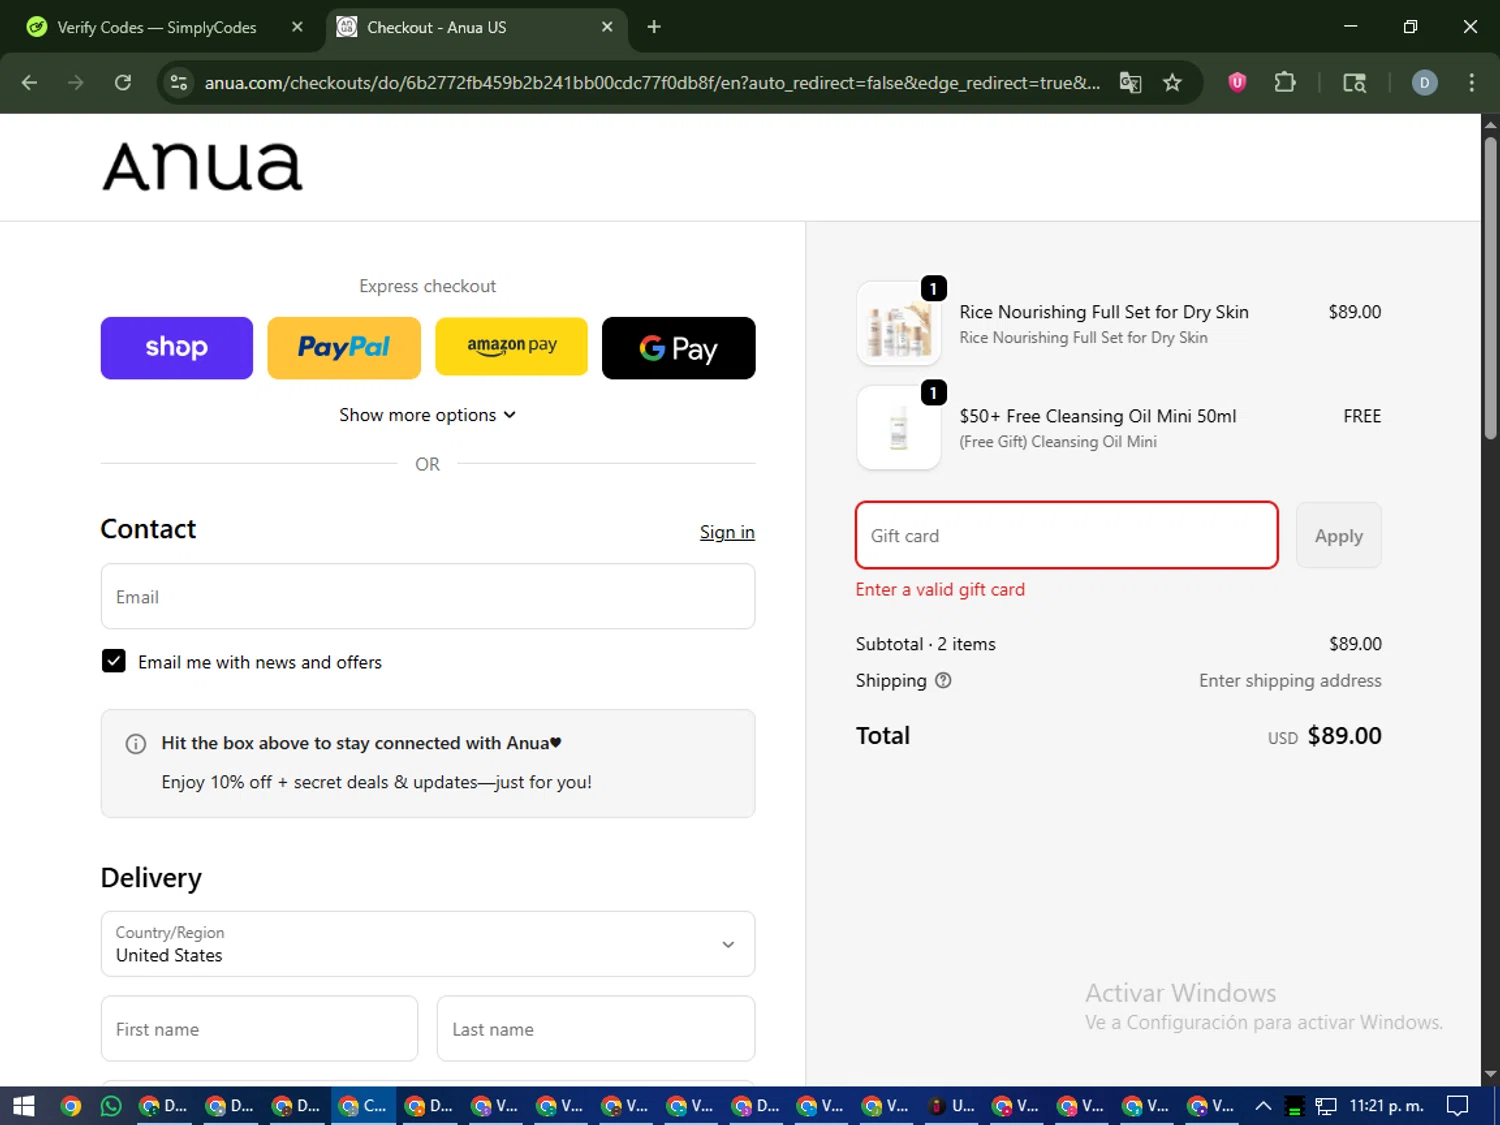The height and width of the screenshot is (1125, 1500).
Task: Click the "$50+ Free Cleansing Oil Mini 50ml" title
Action: coord(1098,416)
